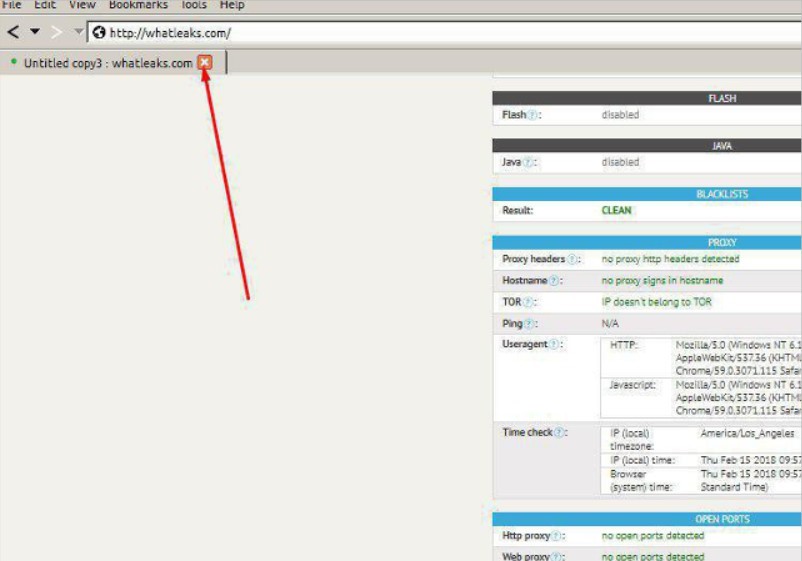The width and height of the screenshot is (802, 561).
Task: Open the Bookmarks menu
Action: tap(138, 5)
